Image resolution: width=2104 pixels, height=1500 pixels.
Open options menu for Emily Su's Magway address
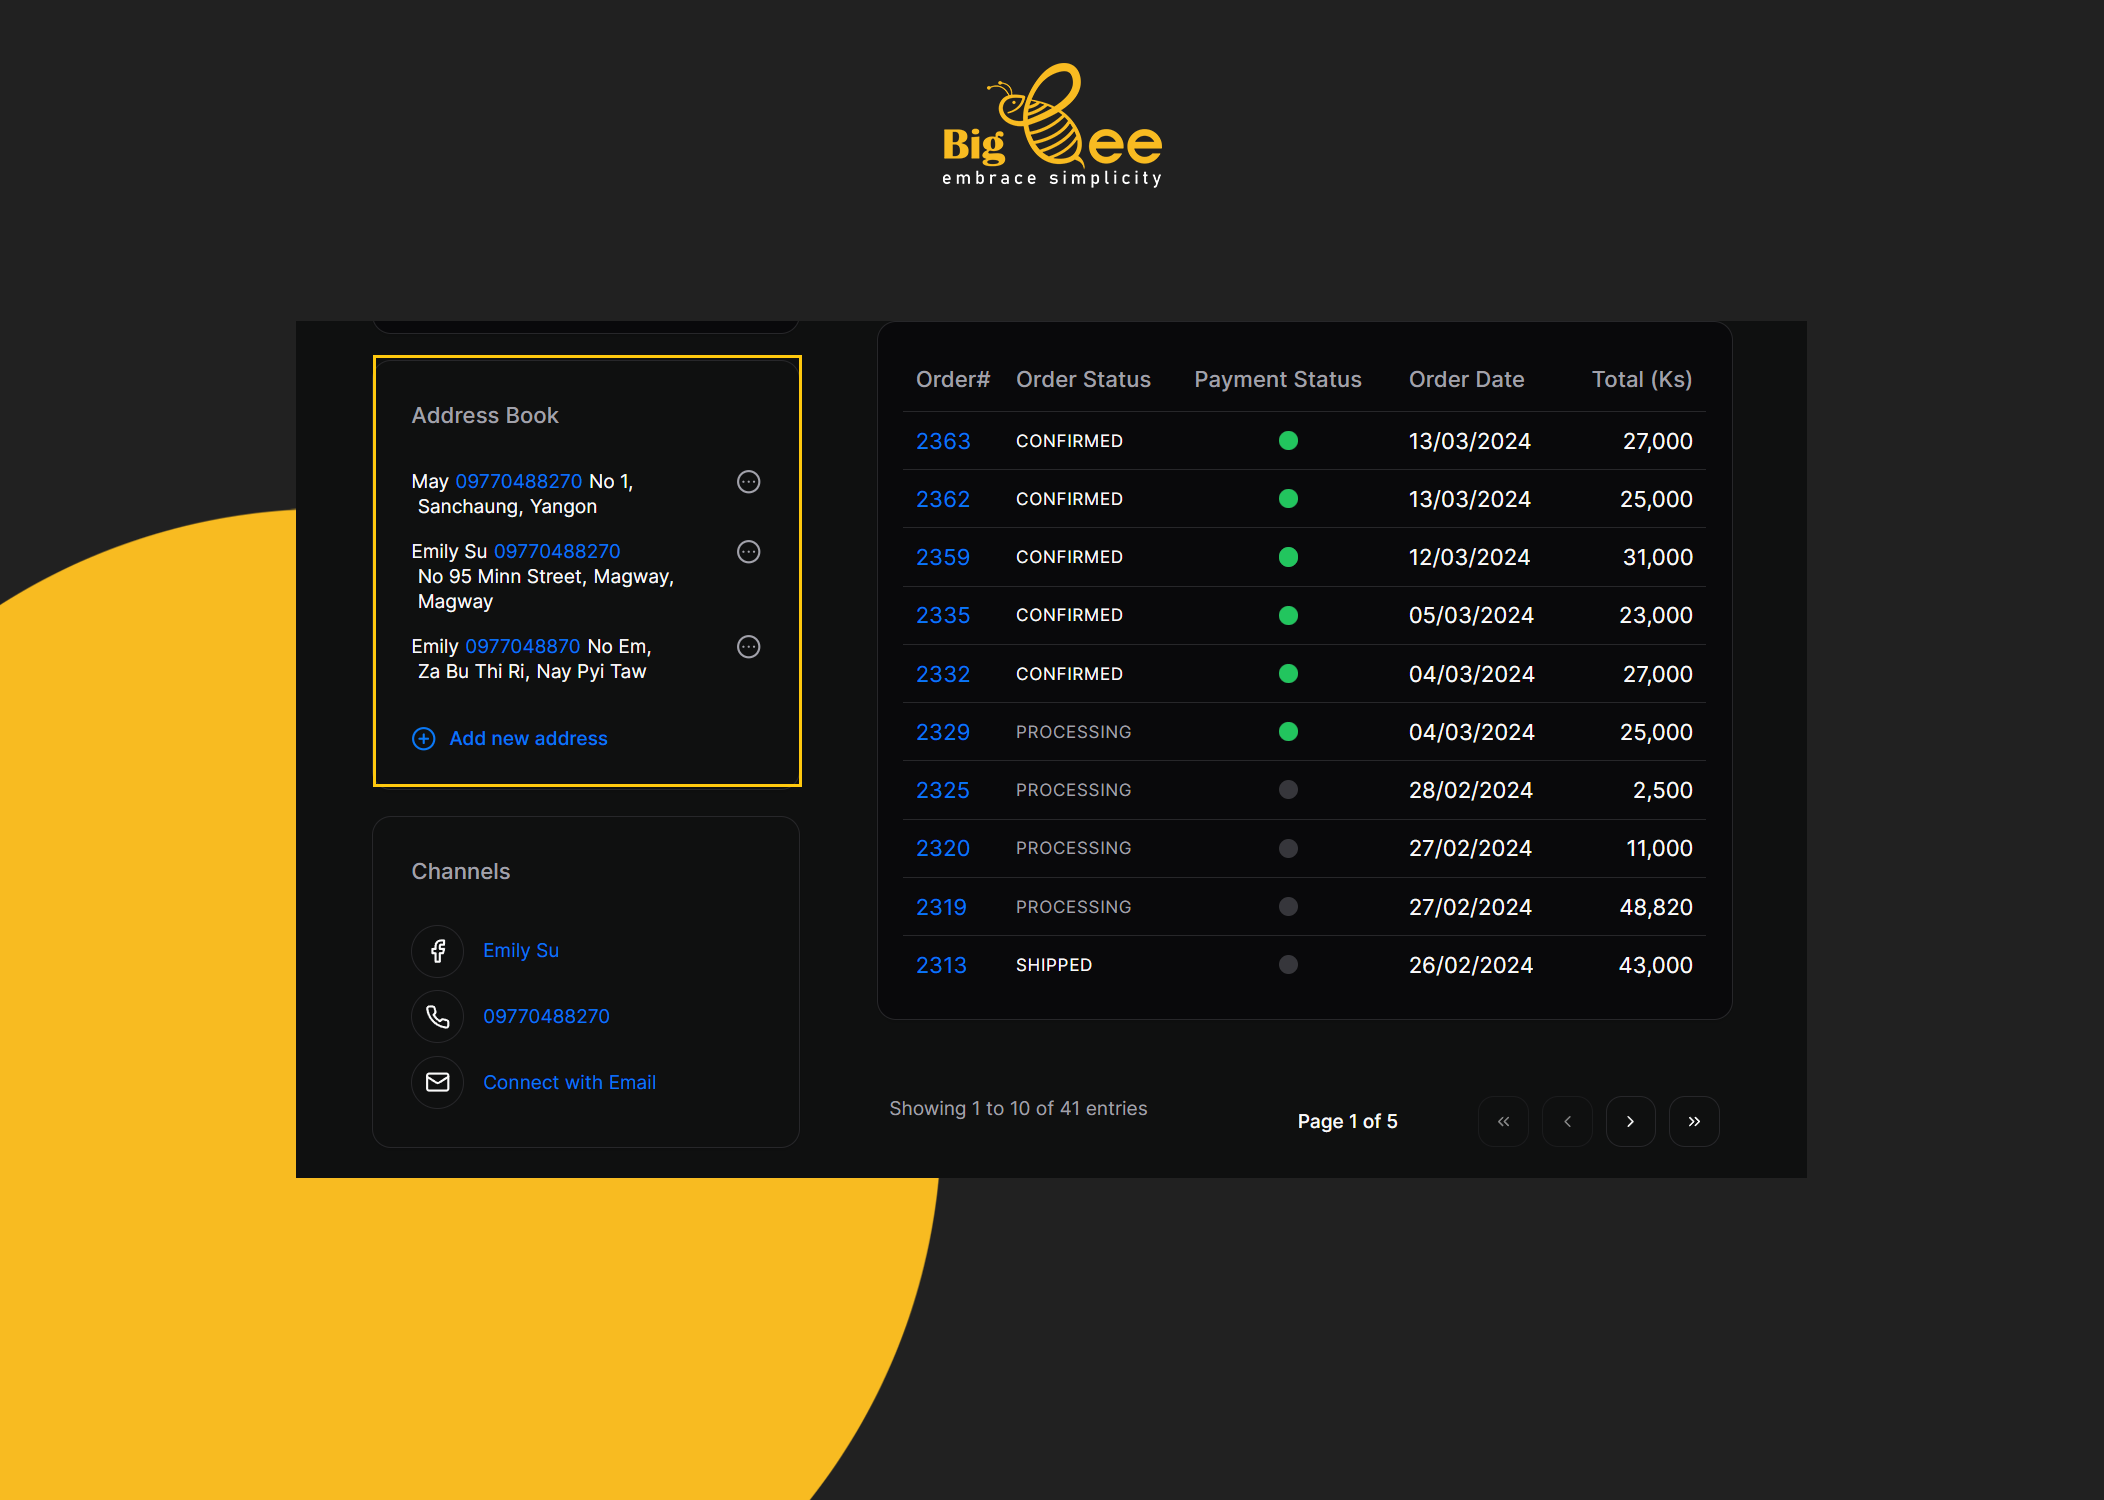pyautogui.click(x=748, y=552)
